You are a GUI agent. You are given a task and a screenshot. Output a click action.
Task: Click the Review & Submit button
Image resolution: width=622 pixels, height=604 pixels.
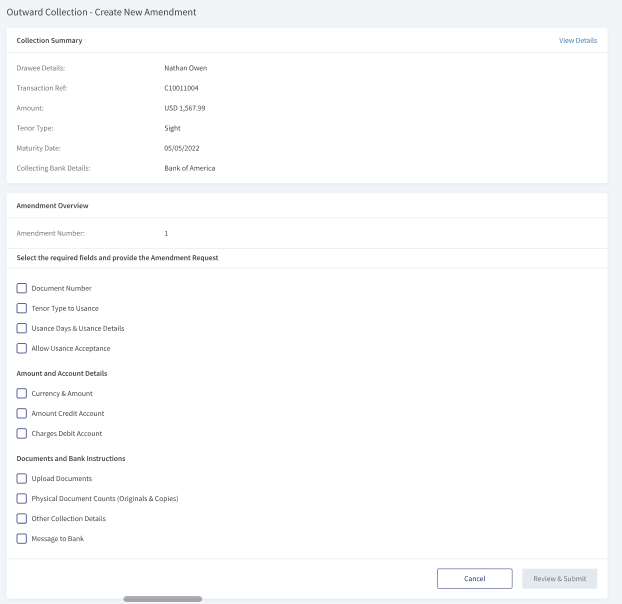[x=559, y=579]
